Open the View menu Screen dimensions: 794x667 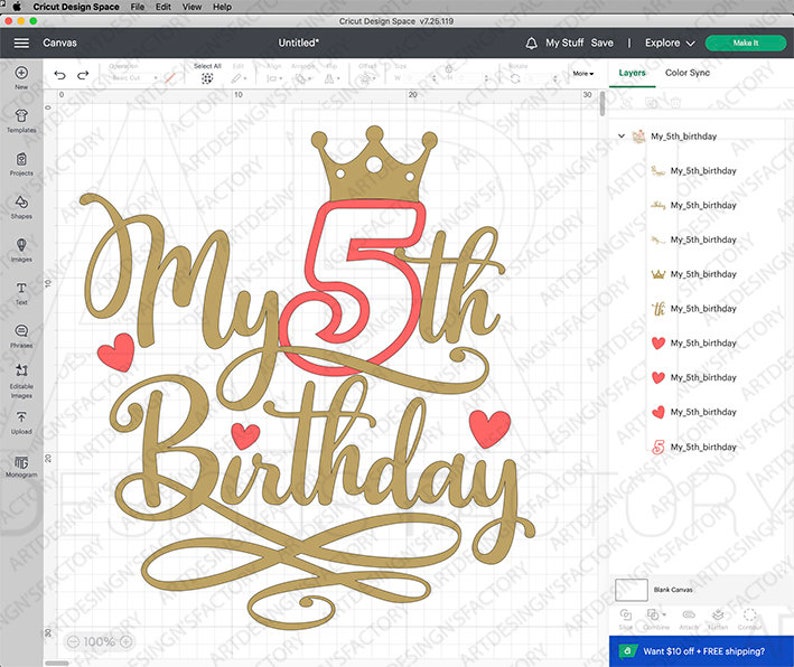(192, 7)
